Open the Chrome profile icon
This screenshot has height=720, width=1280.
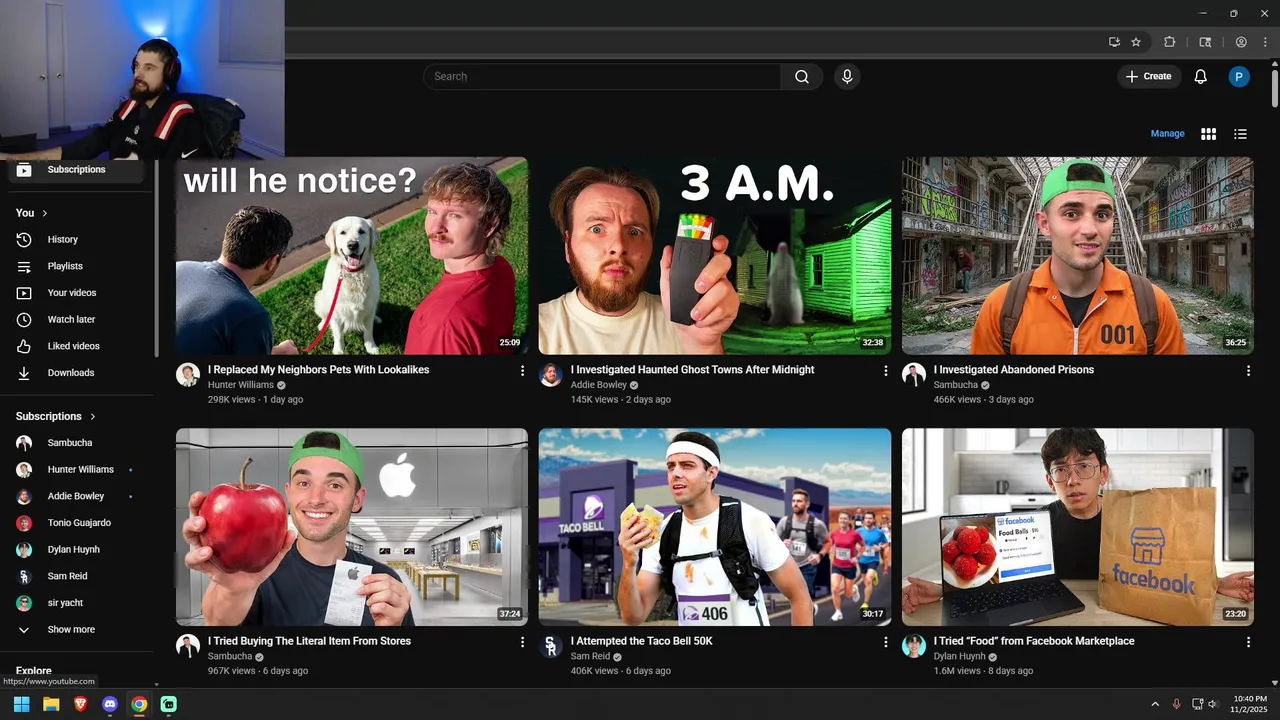coord(1241,42)
